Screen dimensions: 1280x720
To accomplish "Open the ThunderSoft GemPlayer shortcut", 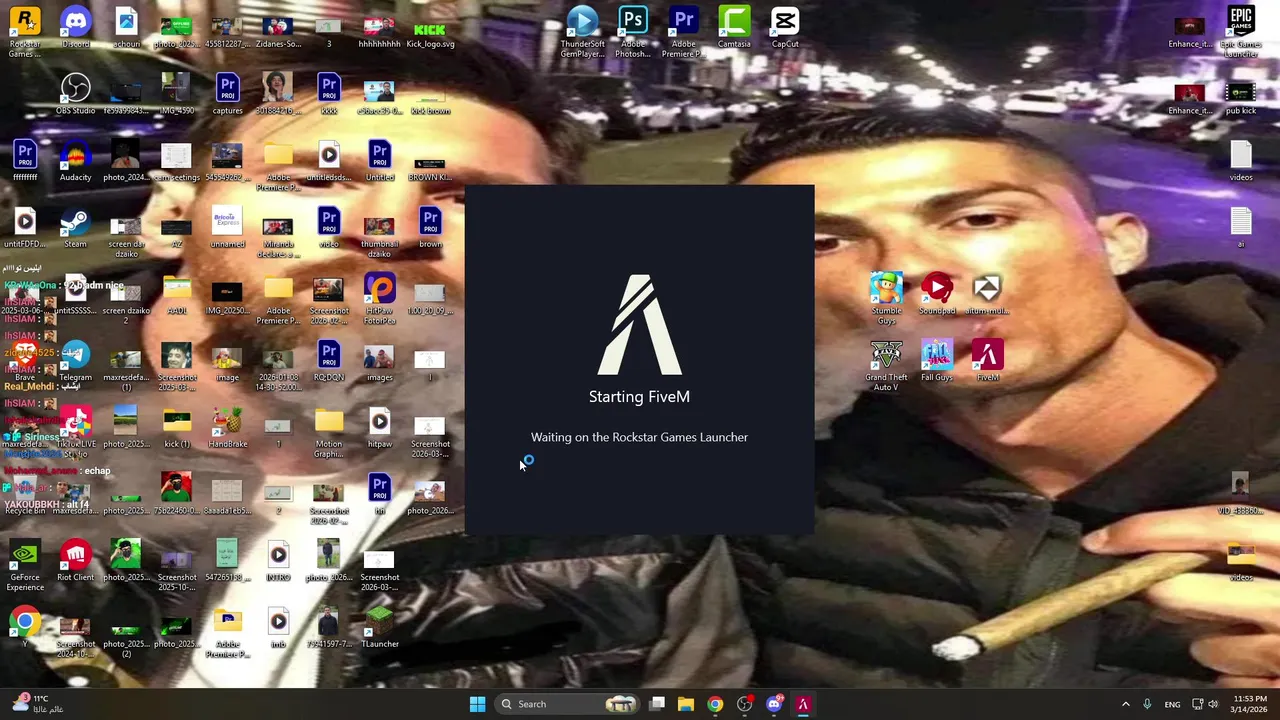I will 582,32.
